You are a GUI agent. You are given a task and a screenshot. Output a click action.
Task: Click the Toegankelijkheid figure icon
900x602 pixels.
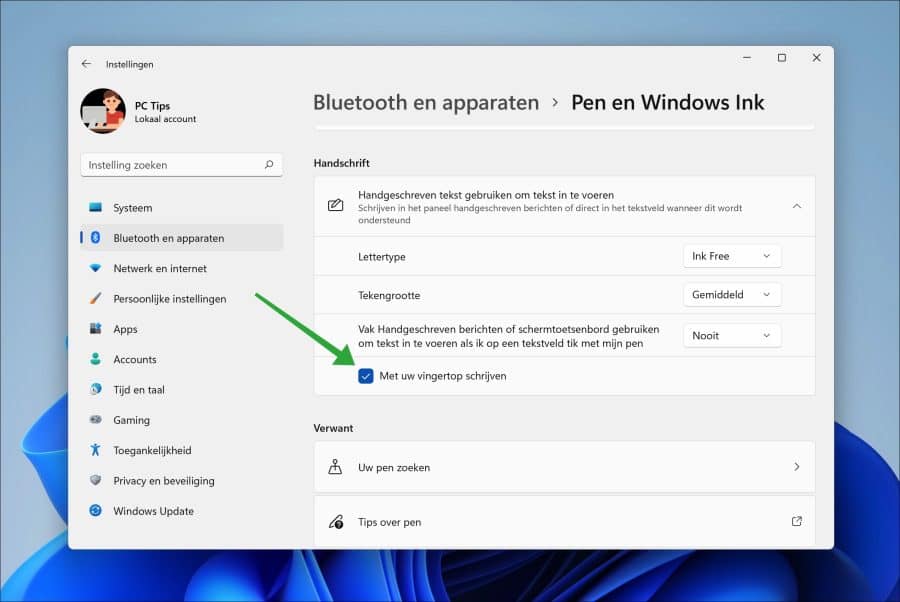pyautogui.click(x=95, y=450)
